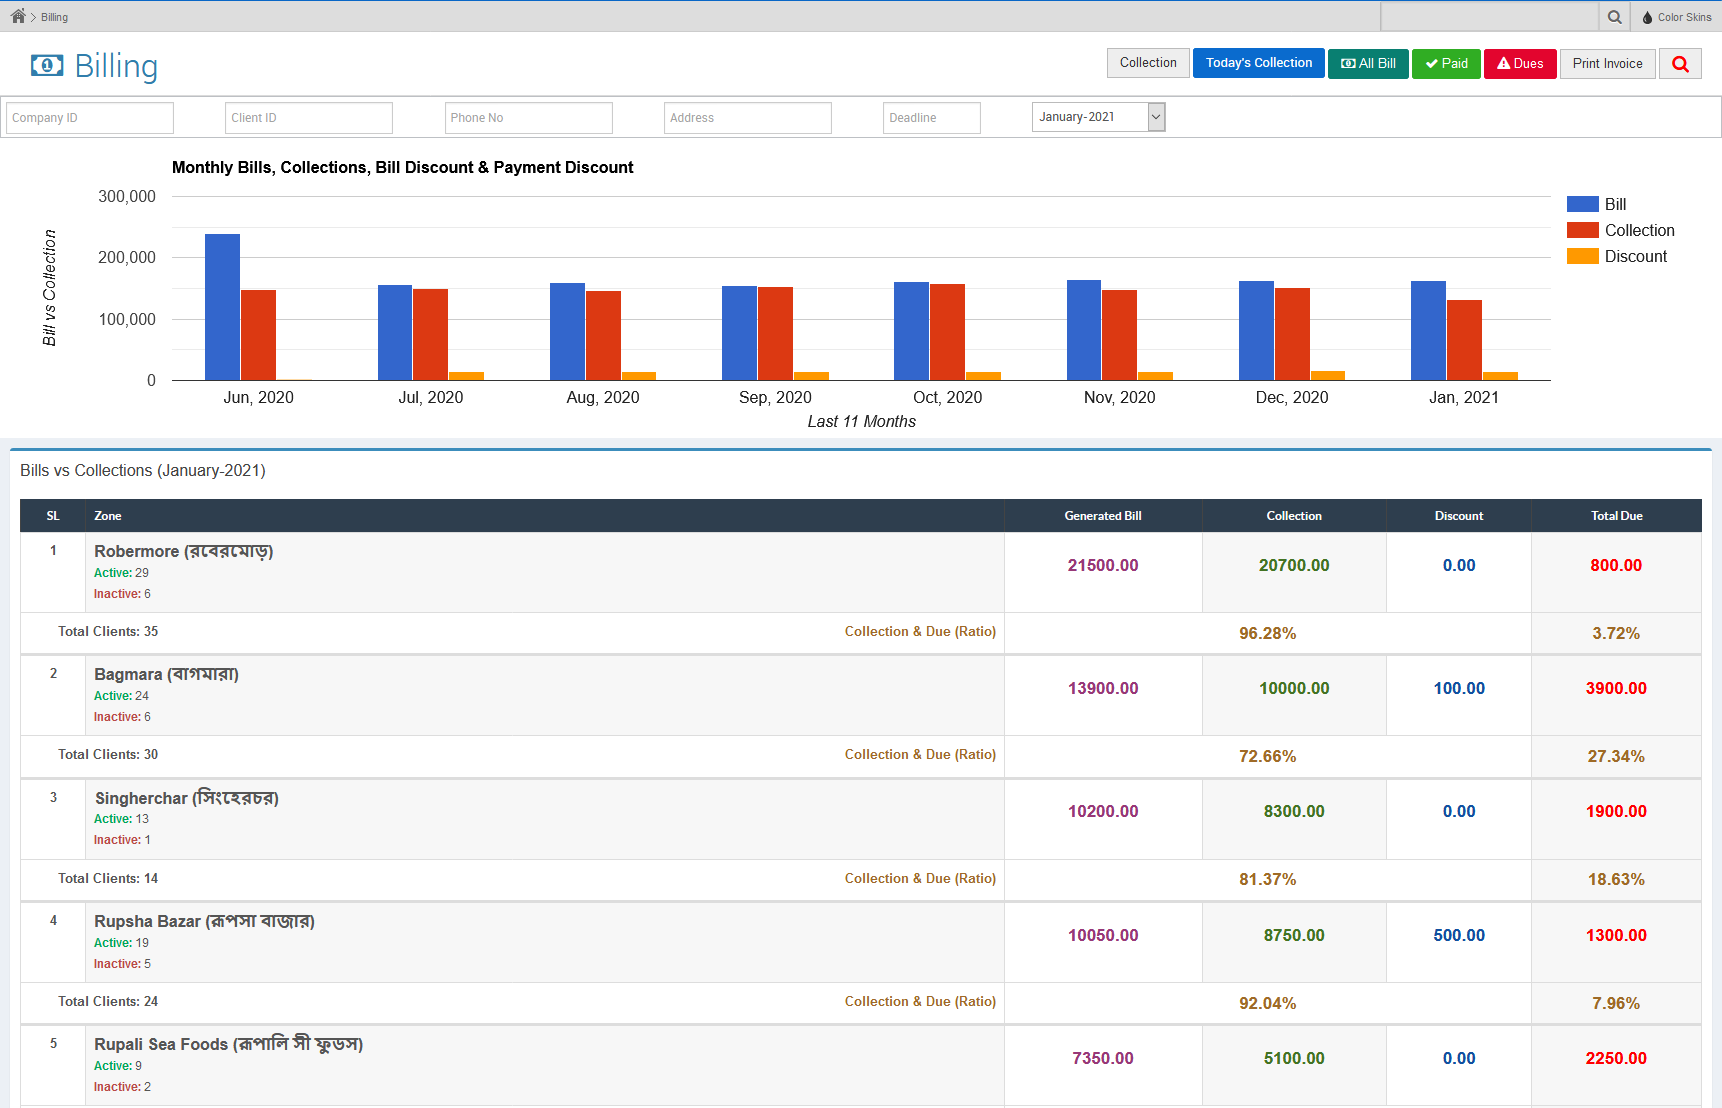
Task: Click the Billing breadcrumb item
Action: (55, 17)
